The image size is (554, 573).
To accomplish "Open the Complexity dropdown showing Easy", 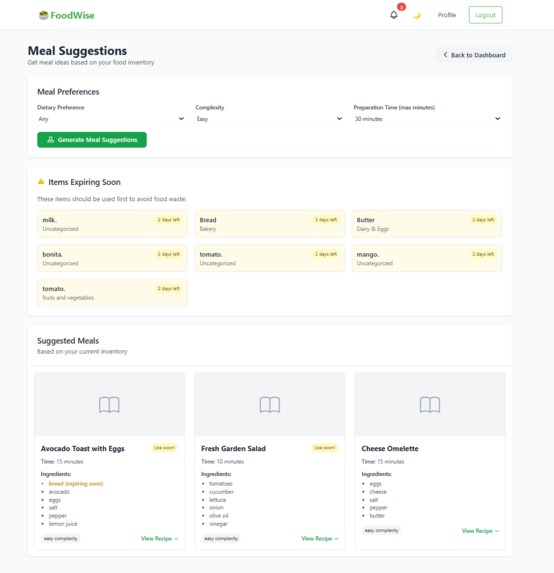I will (x=269, y=118).
